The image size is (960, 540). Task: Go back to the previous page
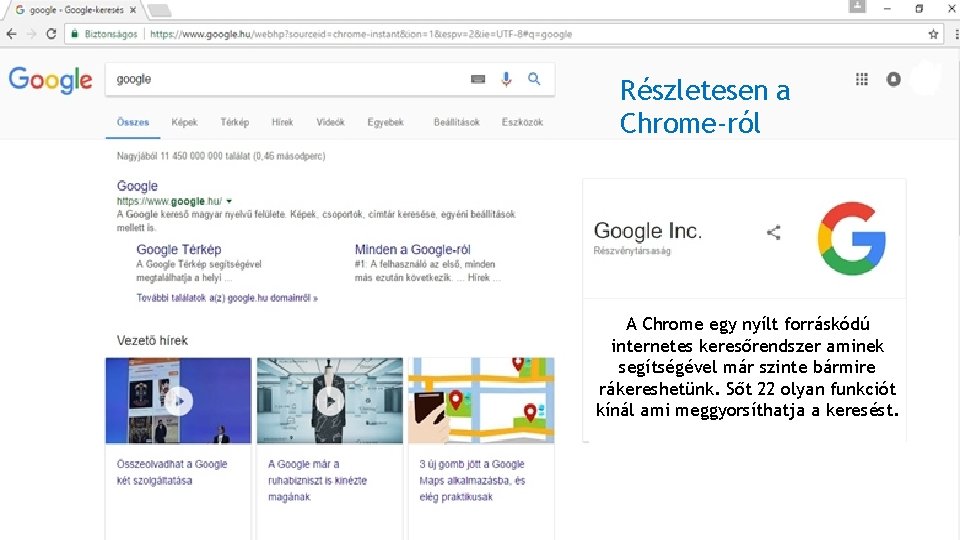11,33
